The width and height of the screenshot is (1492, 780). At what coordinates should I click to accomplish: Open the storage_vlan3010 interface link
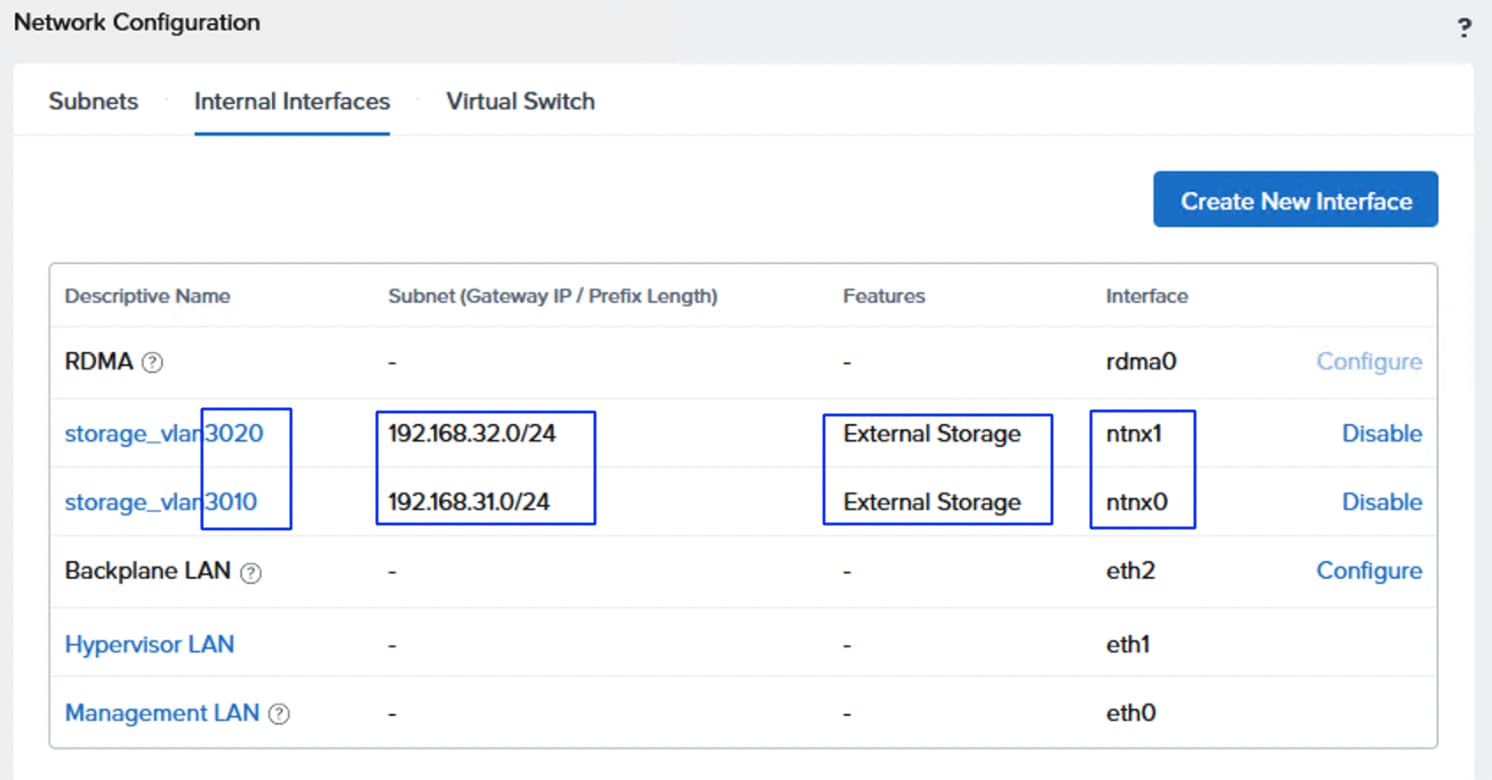click(x=160, y=502)
